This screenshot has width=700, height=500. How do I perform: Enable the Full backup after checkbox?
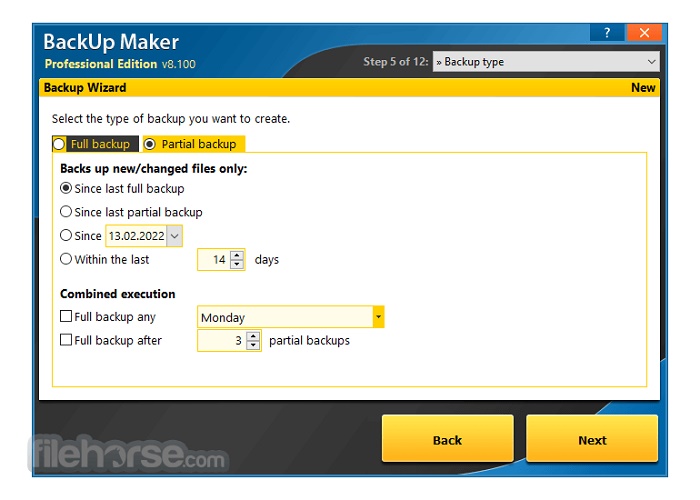(x=66, y=340)
